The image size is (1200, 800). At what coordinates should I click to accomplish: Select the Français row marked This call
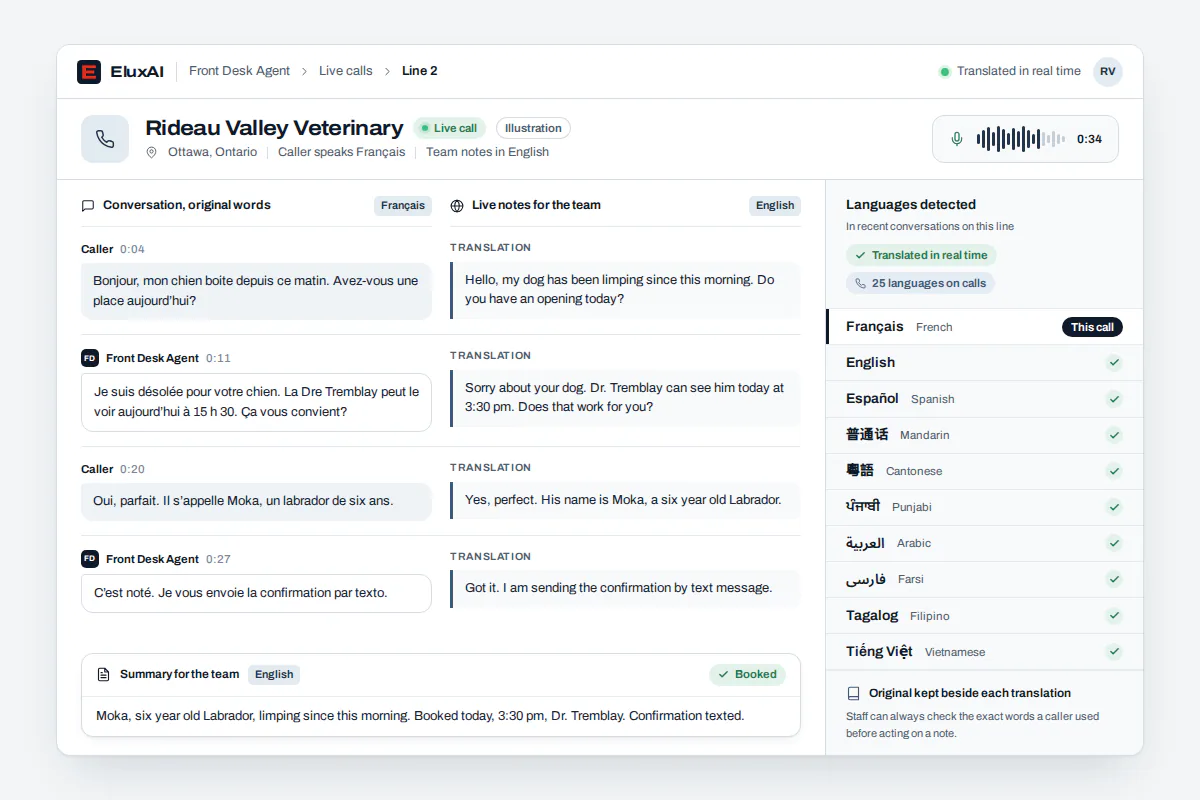984,327
